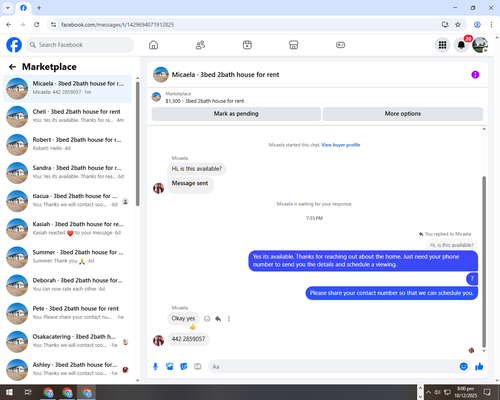This screenshot has width=500, height=400.
Task: Open notifications bell with 20 badge
Action: [461, 45]
